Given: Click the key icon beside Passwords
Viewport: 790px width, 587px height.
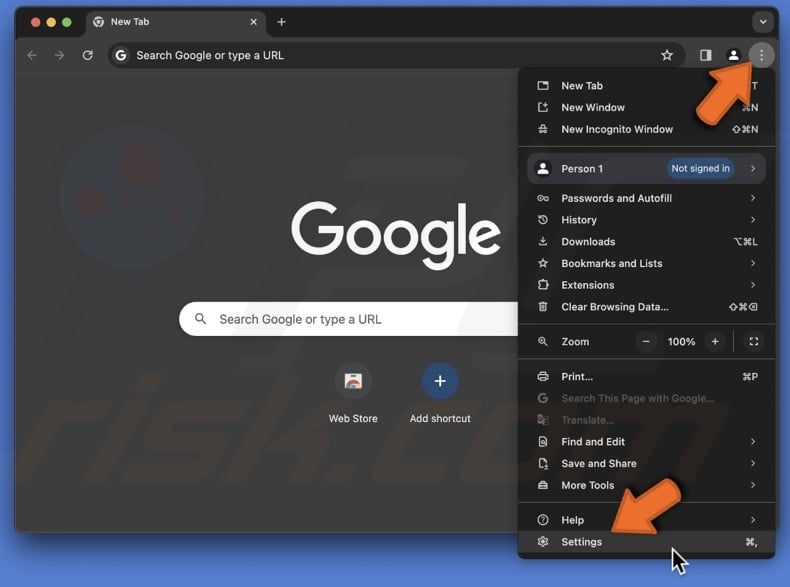Looking at the screenshot, I should tap(543, 198).
